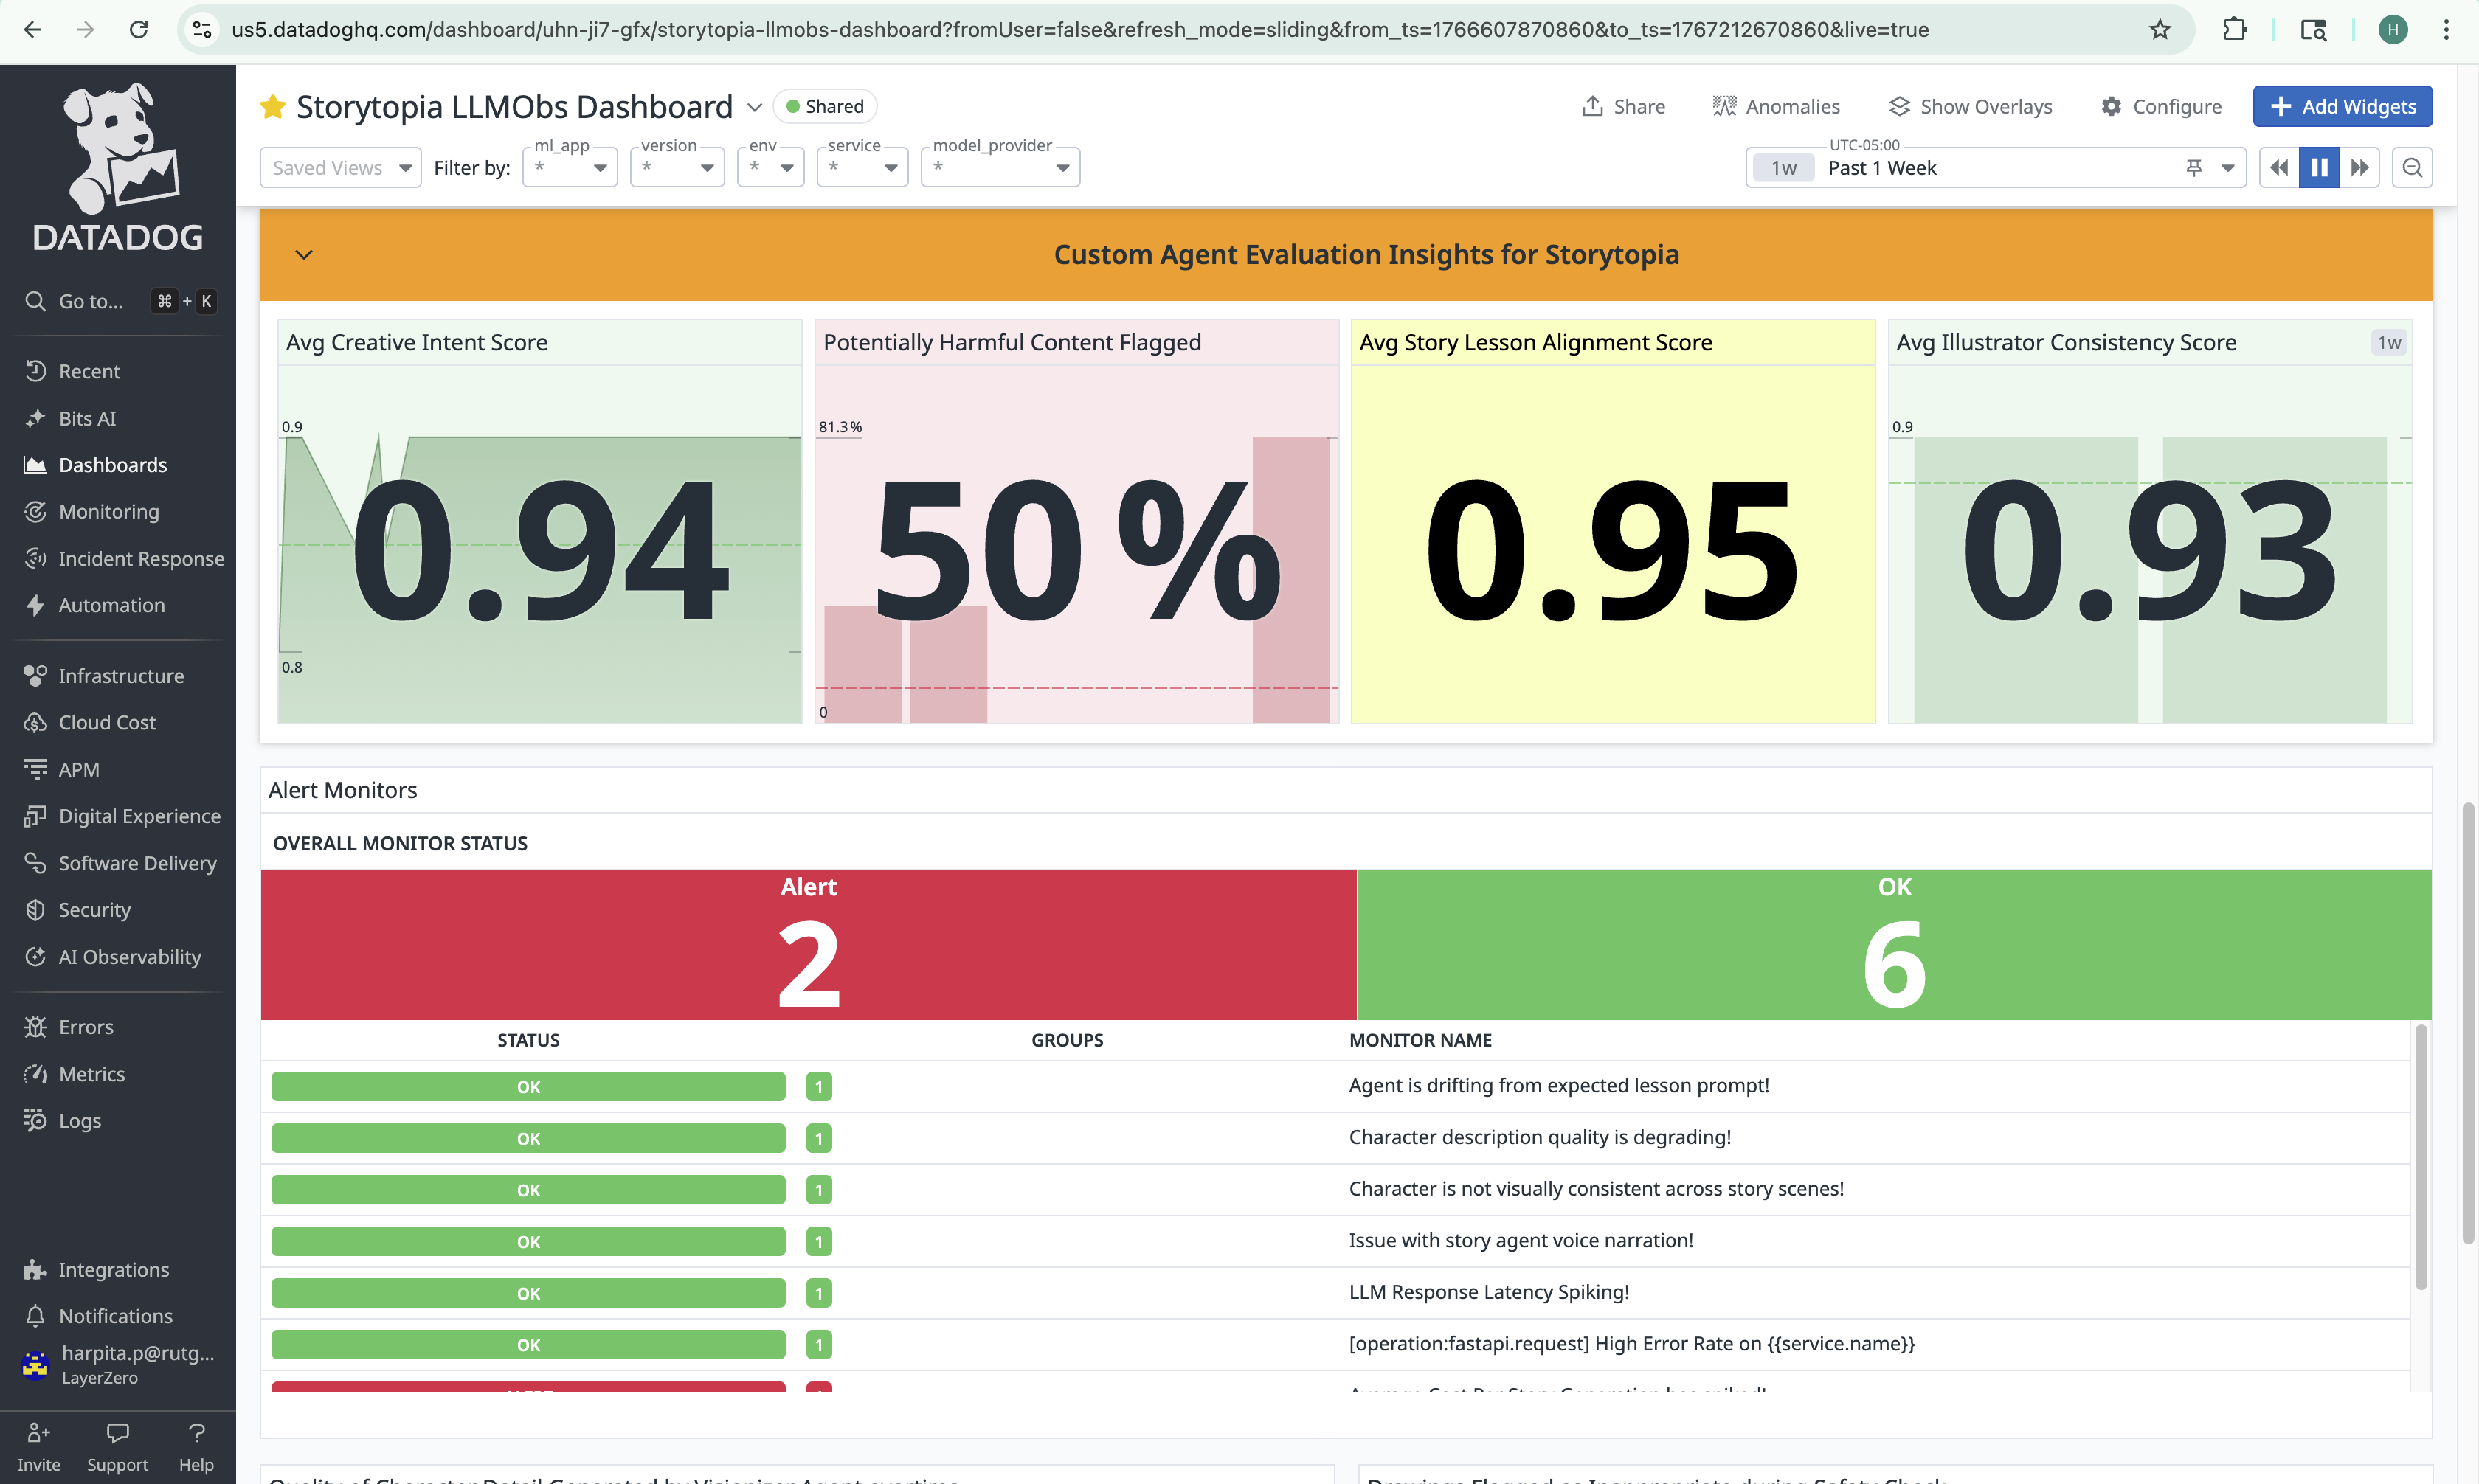Image resolution: width=2479 pixels, height=1484 pixels.
Task: Click the red Alert status block
Action: (x=808, y=944)
